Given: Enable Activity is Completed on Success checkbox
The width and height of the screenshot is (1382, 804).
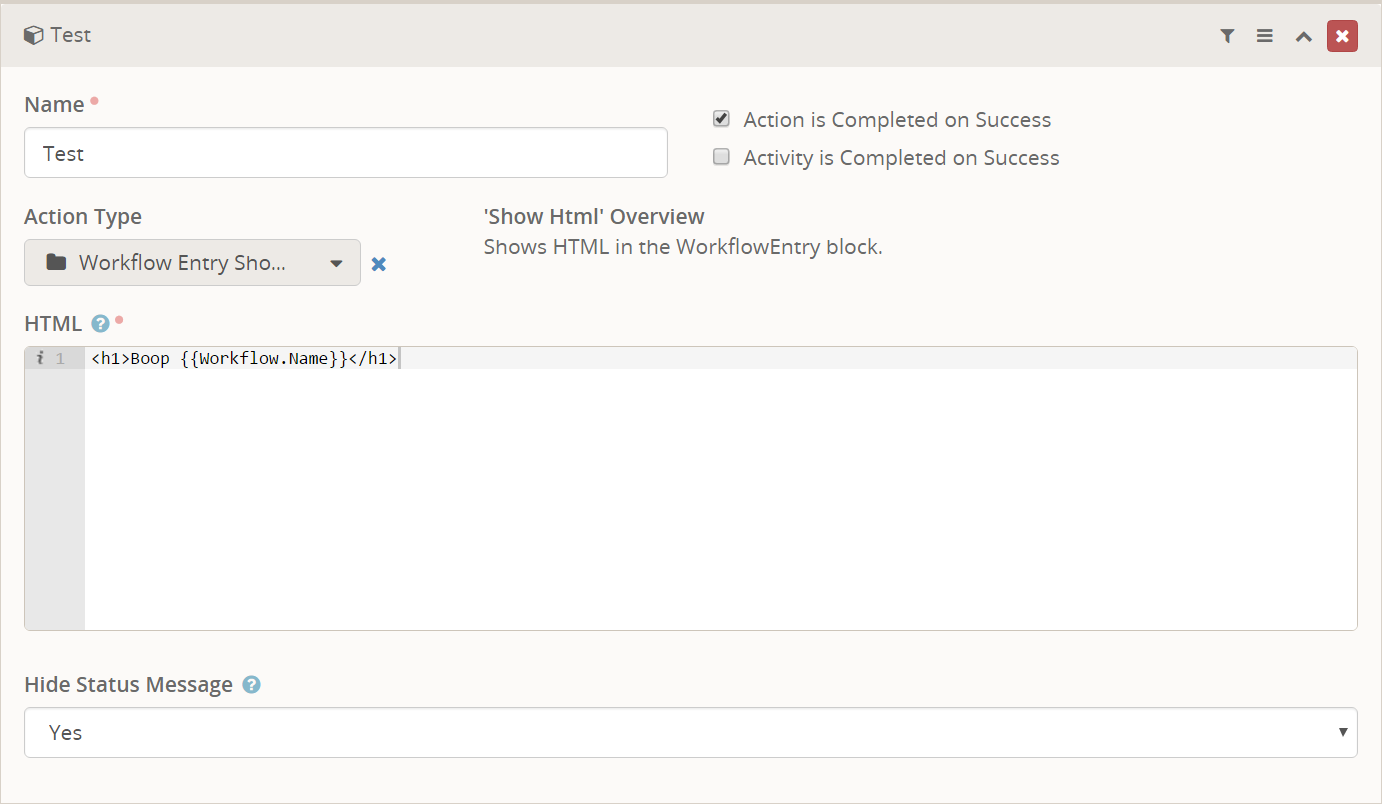Looking at the screenshot, I should click(x=721, y=157).
